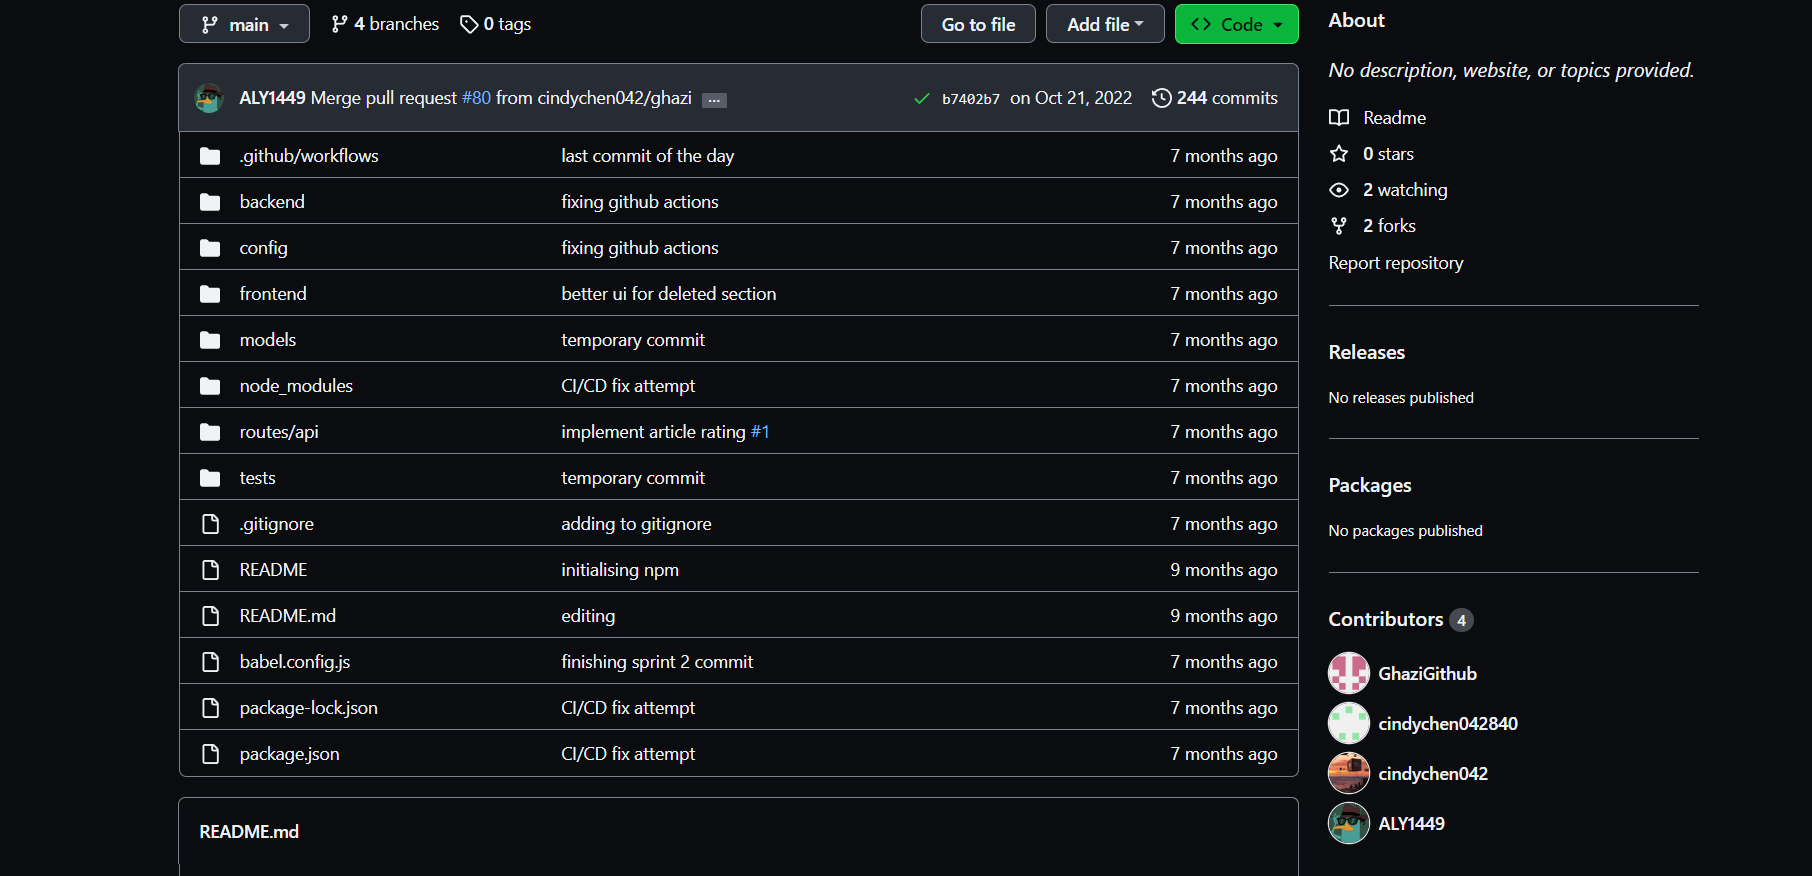1812x876 pixels.
Task: Open the star icon for 0 stars
Action: coord(1339,154)
